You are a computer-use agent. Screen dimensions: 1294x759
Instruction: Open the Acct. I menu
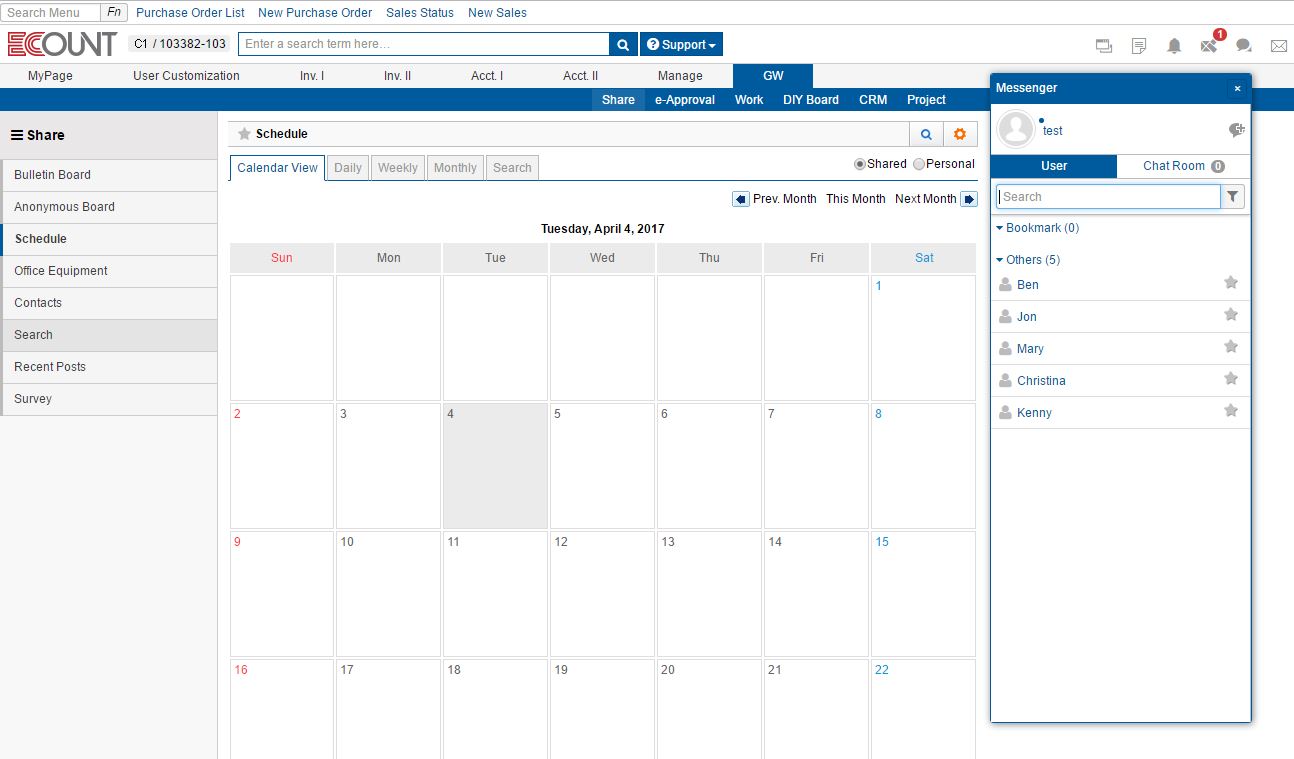487,76
